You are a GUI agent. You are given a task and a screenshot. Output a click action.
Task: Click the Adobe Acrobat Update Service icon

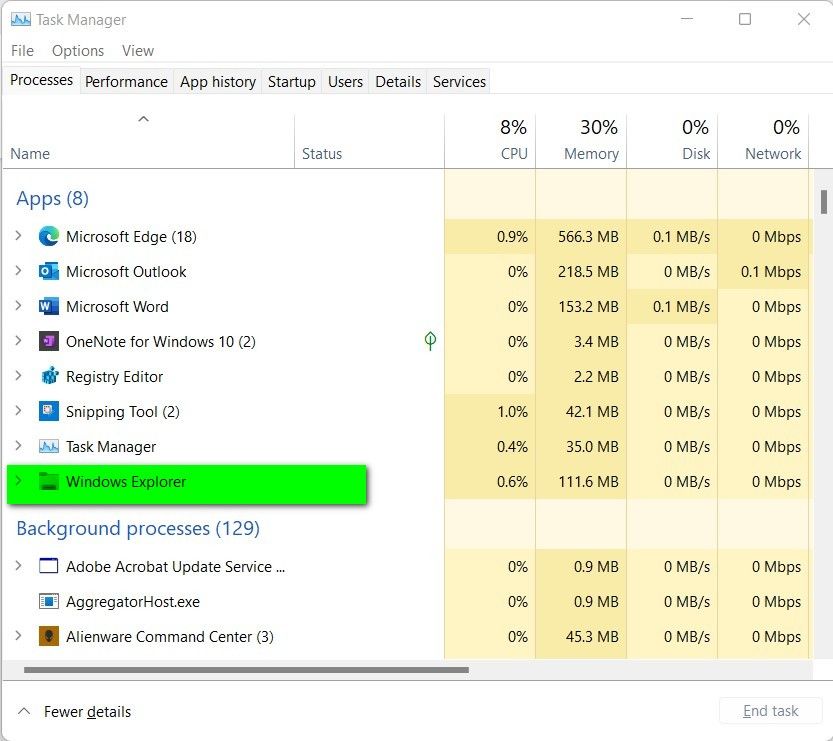tap(47, 566)
